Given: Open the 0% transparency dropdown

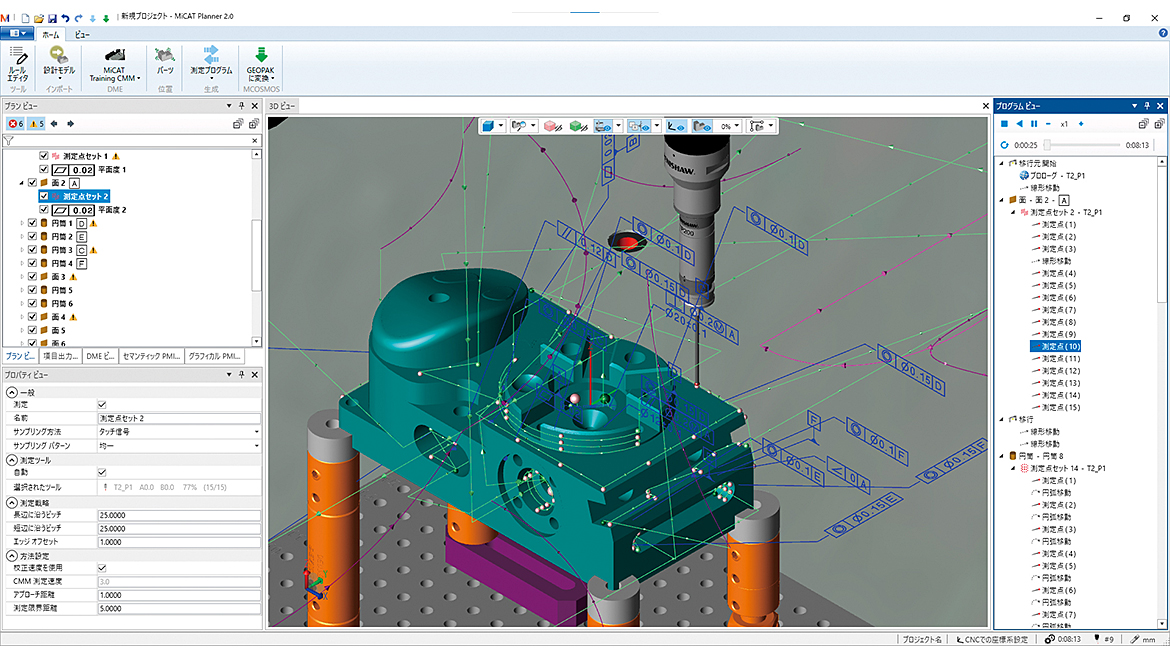Looking at the screenshot, I should (736, 126).
